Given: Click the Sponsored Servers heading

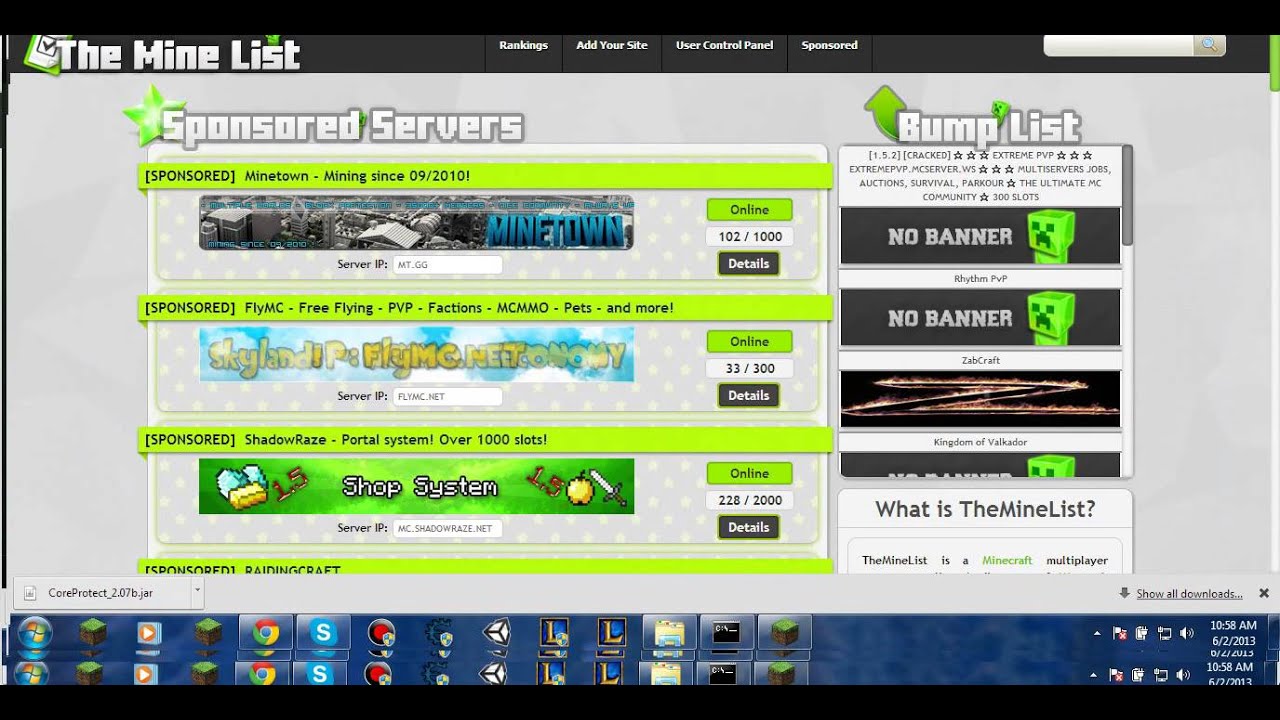Looking at the screenshot, I should (342, 126).
